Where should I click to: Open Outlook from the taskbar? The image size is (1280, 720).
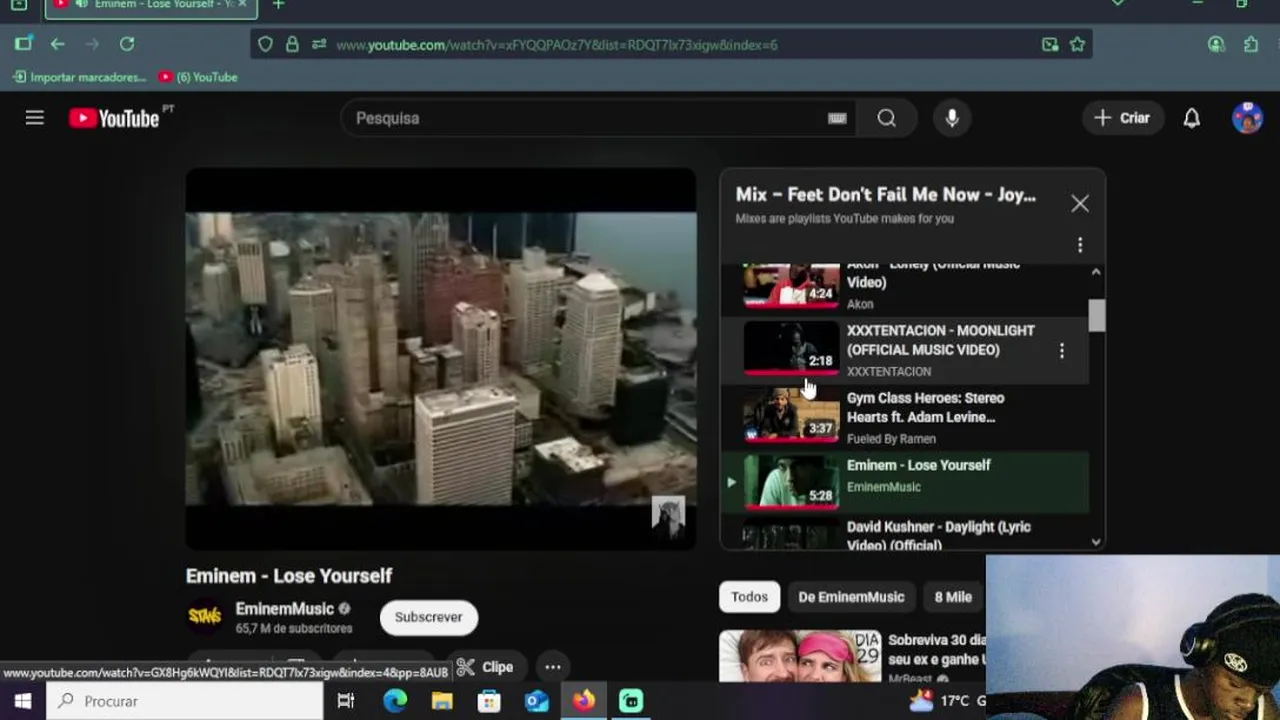coord(537,701)
